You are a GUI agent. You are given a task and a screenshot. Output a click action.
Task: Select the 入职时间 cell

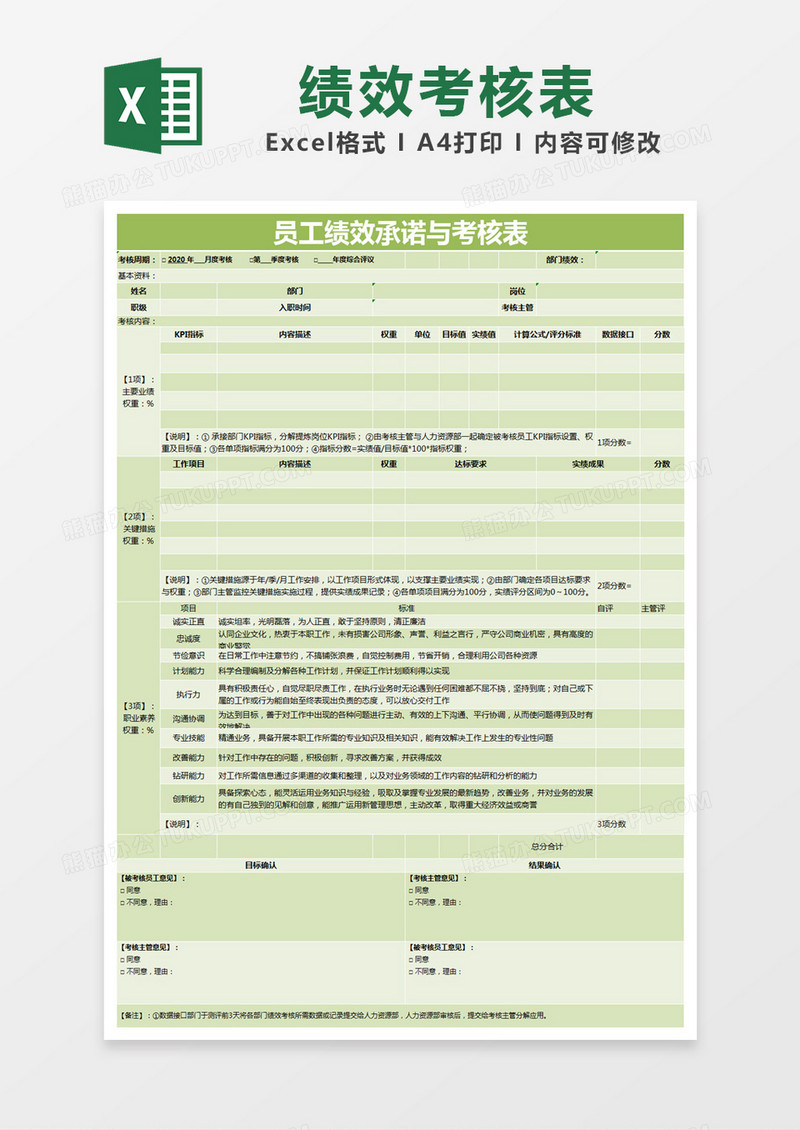[295, 308]
